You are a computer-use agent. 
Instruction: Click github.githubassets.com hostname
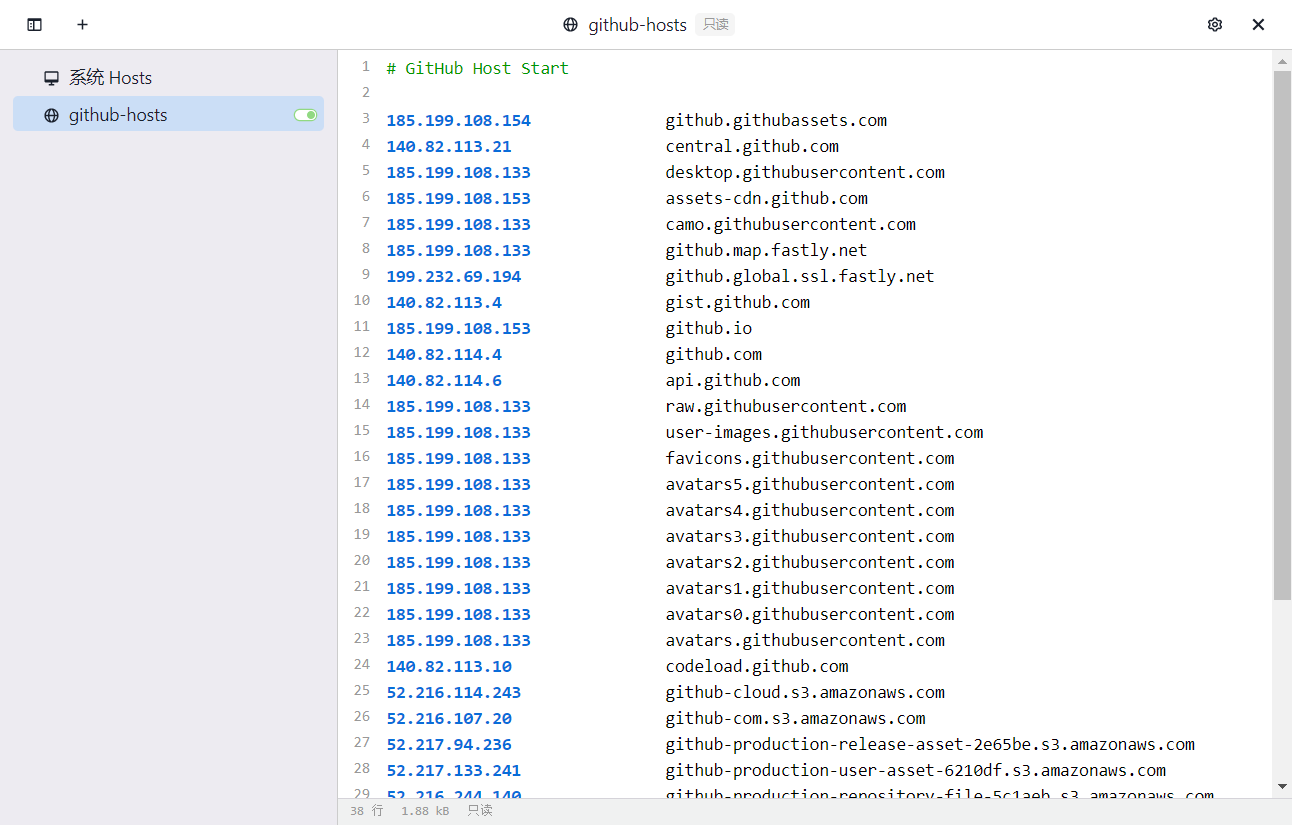(x=776, y=120)
